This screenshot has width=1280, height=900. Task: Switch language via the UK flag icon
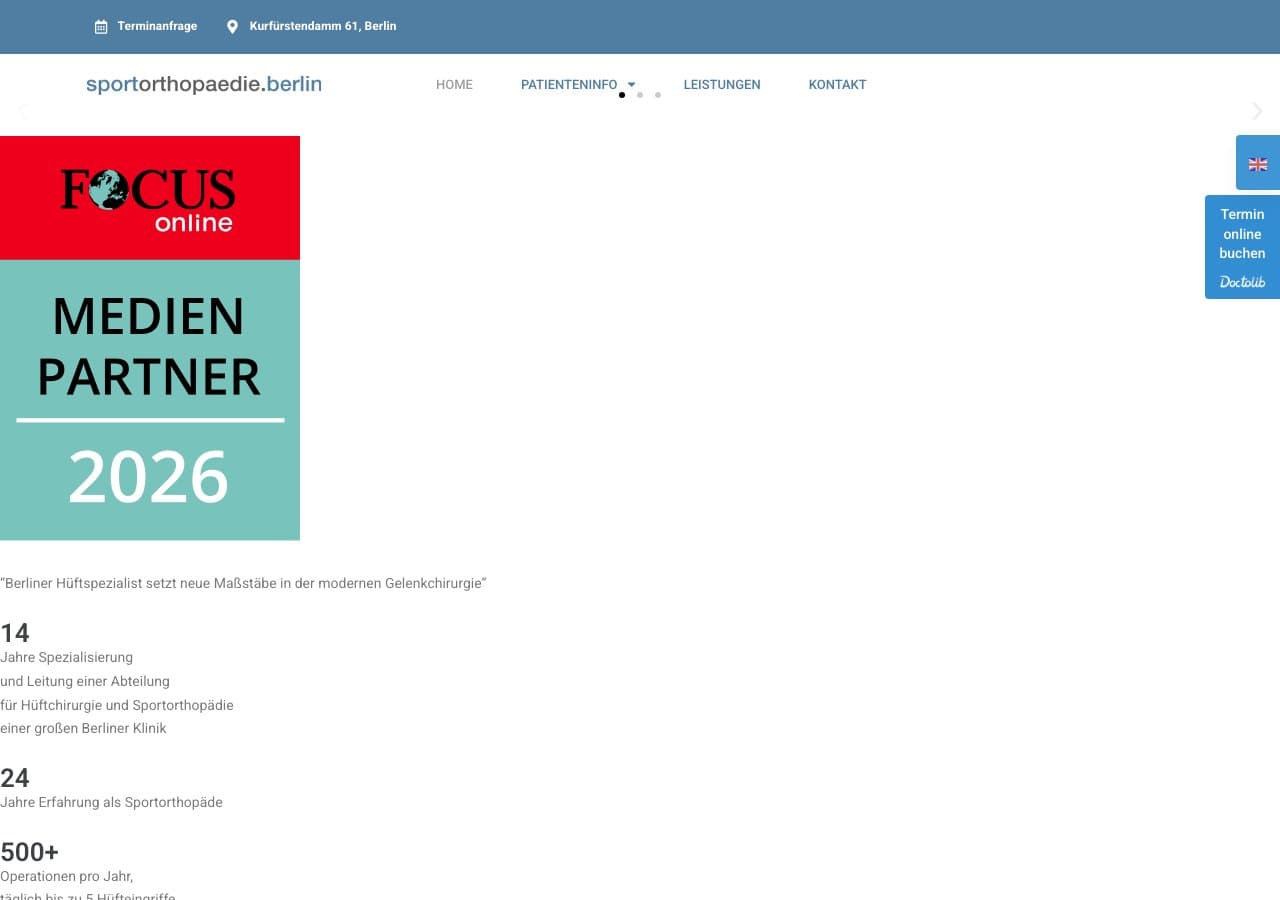1257,164
